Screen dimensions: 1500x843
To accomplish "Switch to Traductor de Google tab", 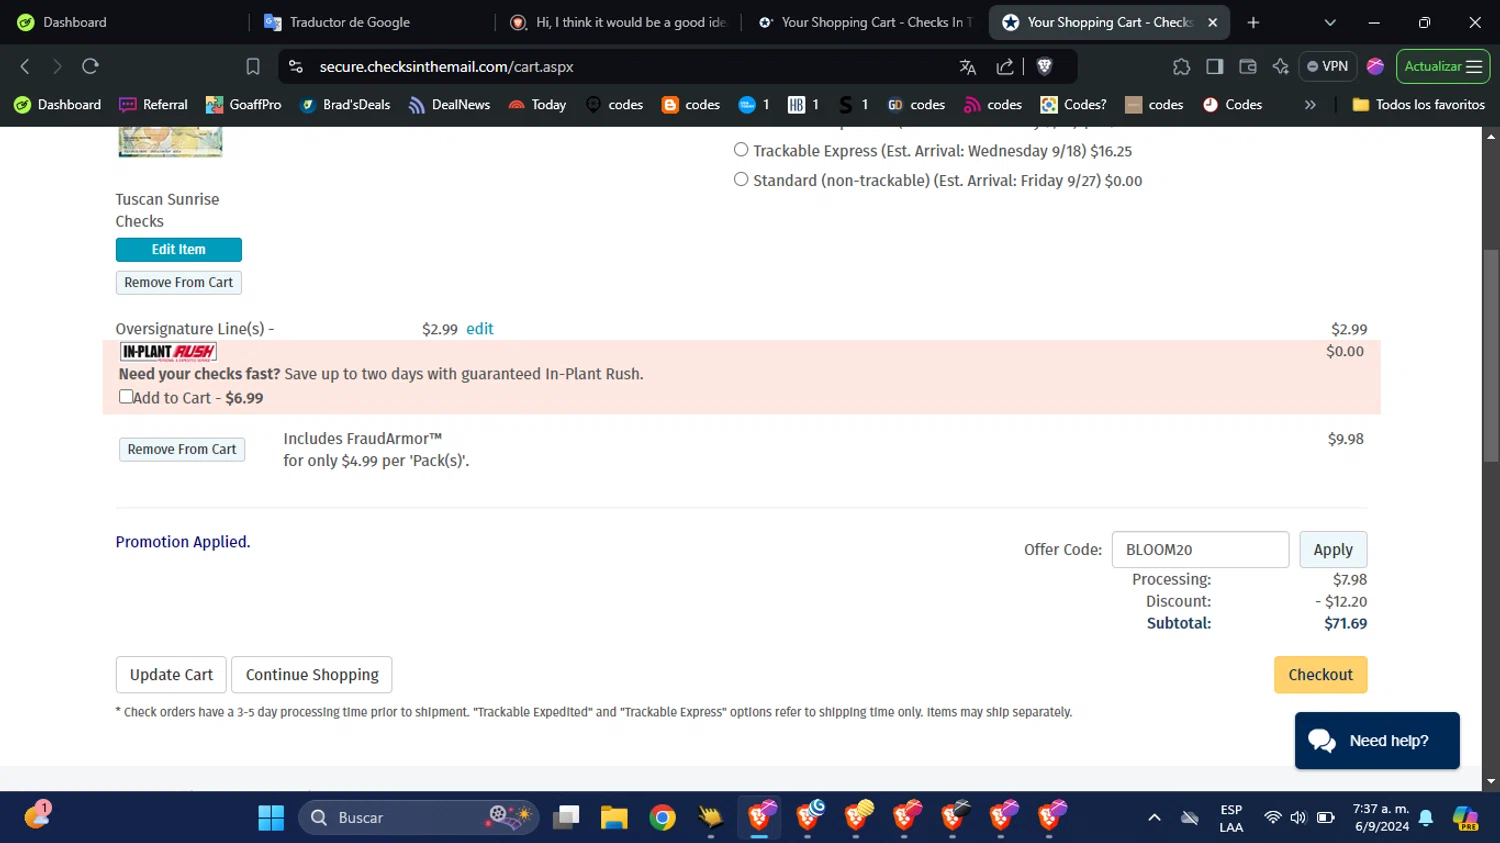I will click(370, 22).
